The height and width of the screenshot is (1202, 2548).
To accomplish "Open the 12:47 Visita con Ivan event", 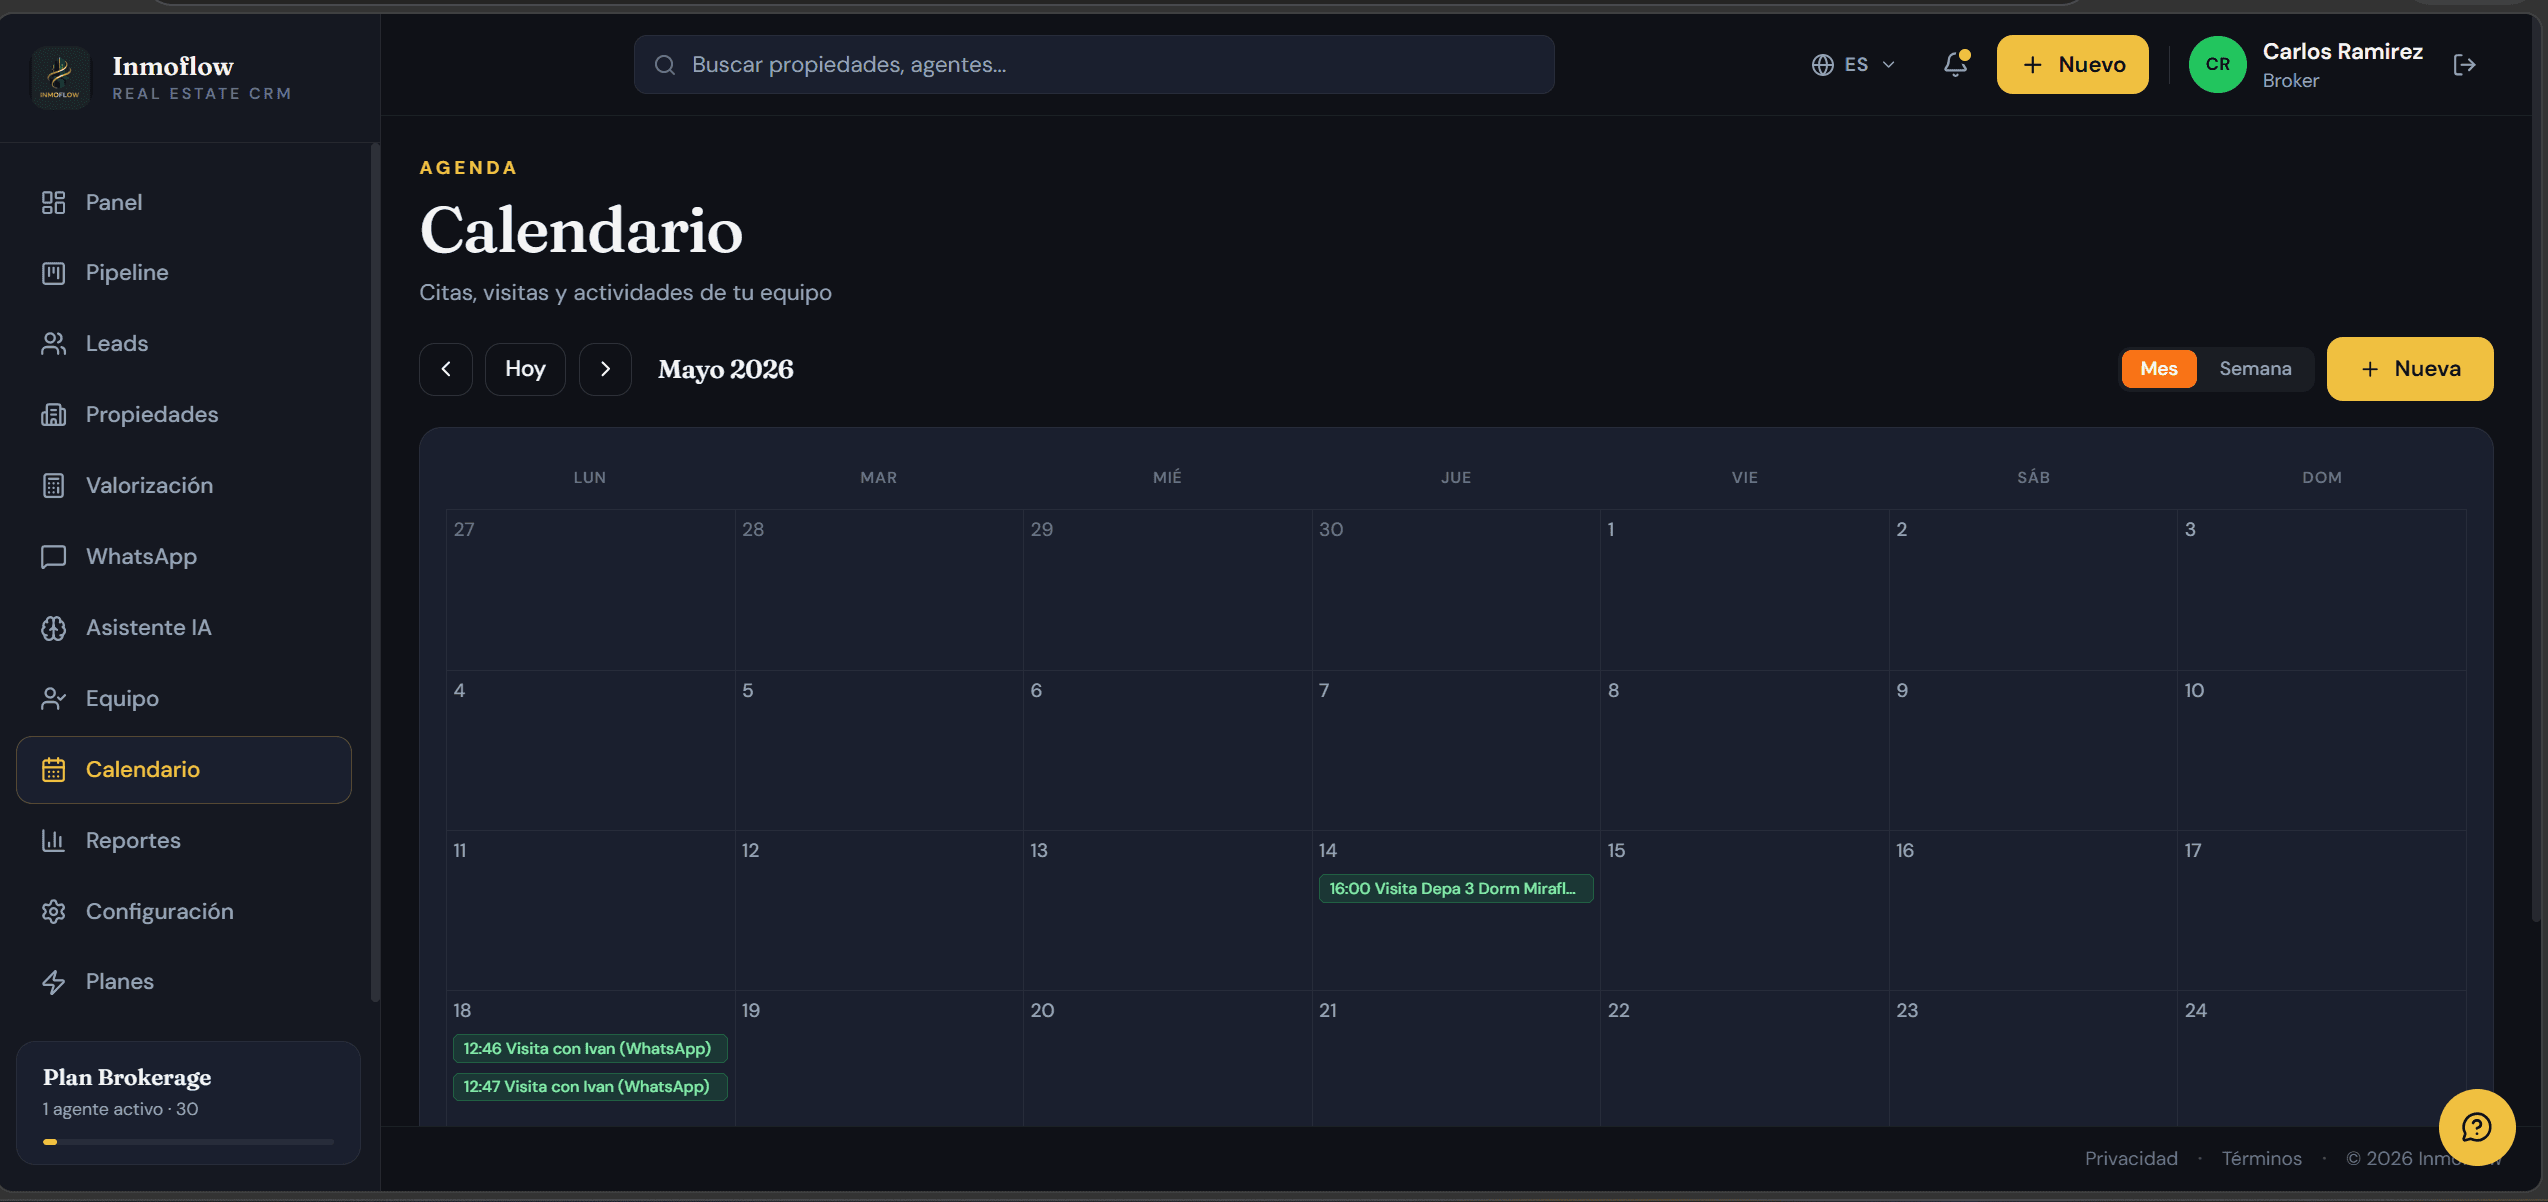I will 589,1086.
